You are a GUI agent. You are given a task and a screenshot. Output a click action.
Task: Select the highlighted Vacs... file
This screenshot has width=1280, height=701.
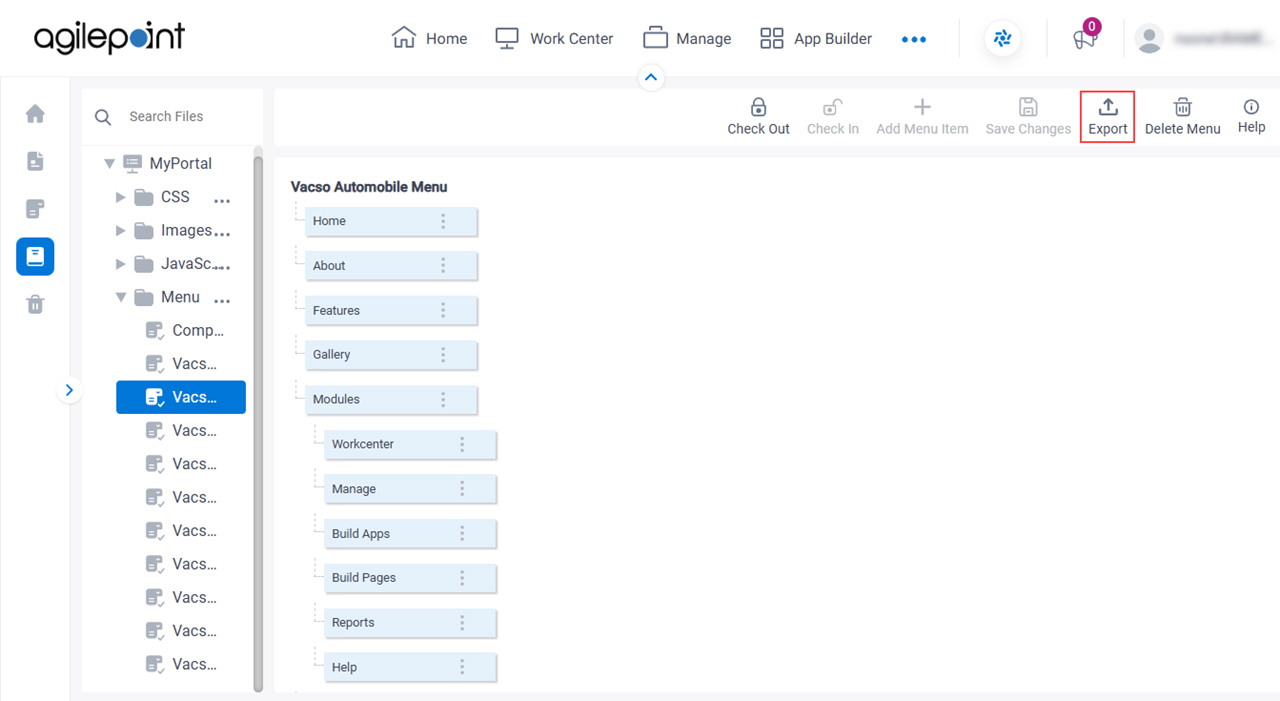(x=181, y=397)
